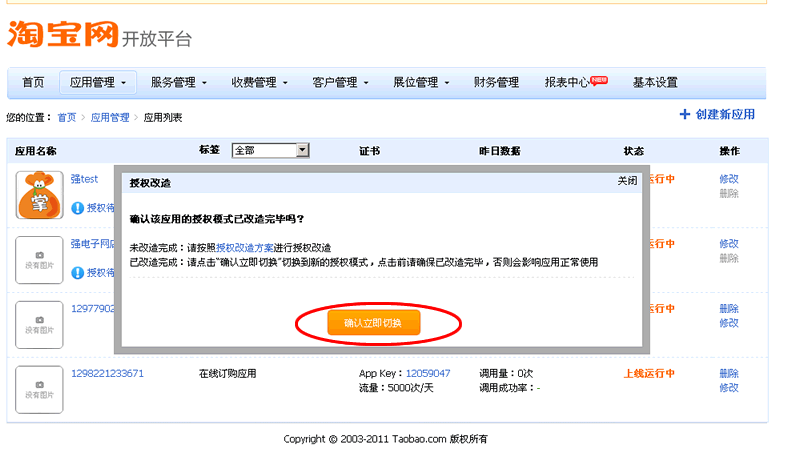Click the no-image thumbnail for 强电子网店

pyautogui.click(x=39, y=260)
